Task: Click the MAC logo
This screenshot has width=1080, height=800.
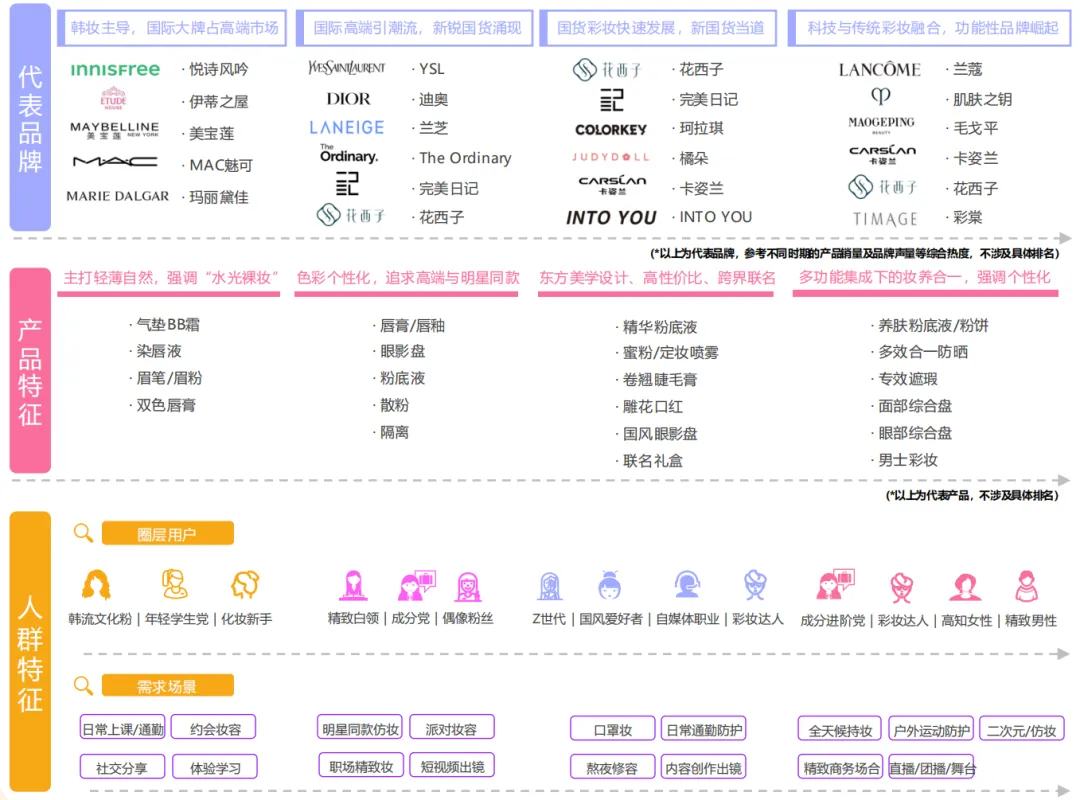Action: [x=115, y=162]
